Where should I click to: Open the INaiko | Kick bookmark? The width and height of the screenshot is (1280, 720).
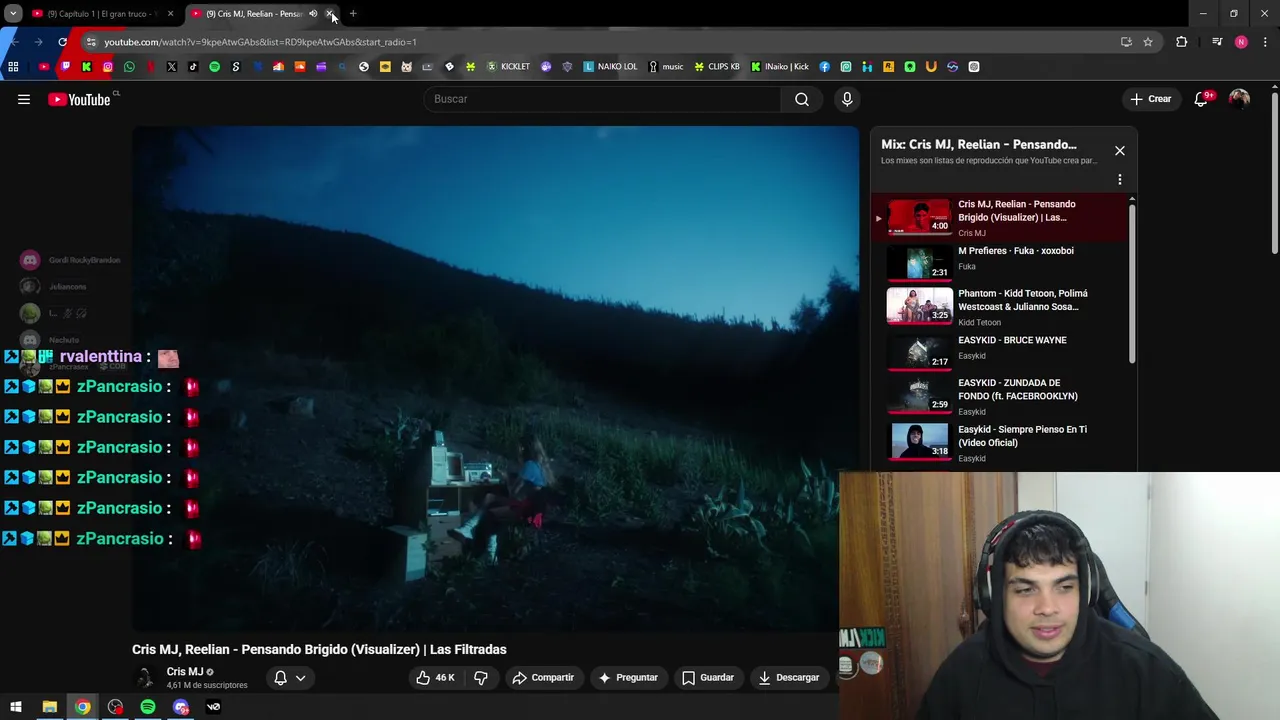point(780,67)
